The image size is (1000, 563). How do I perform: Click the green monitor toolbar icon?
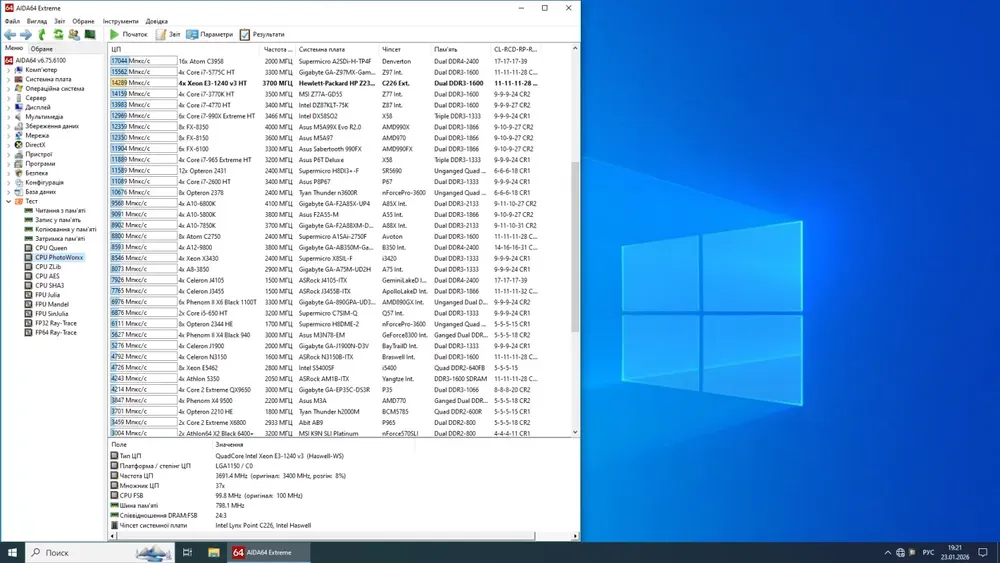[90, 34]
